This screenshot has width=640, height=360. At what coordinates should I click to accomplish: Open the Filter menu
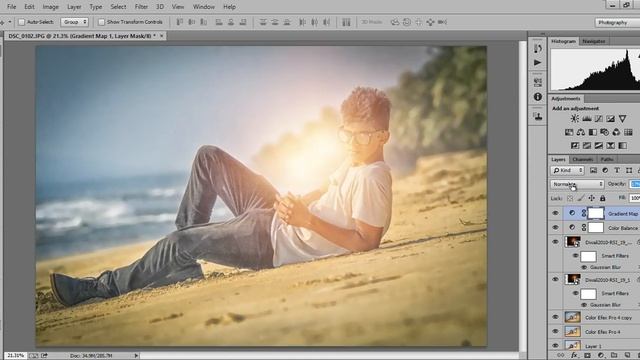(x=141, y=7)
